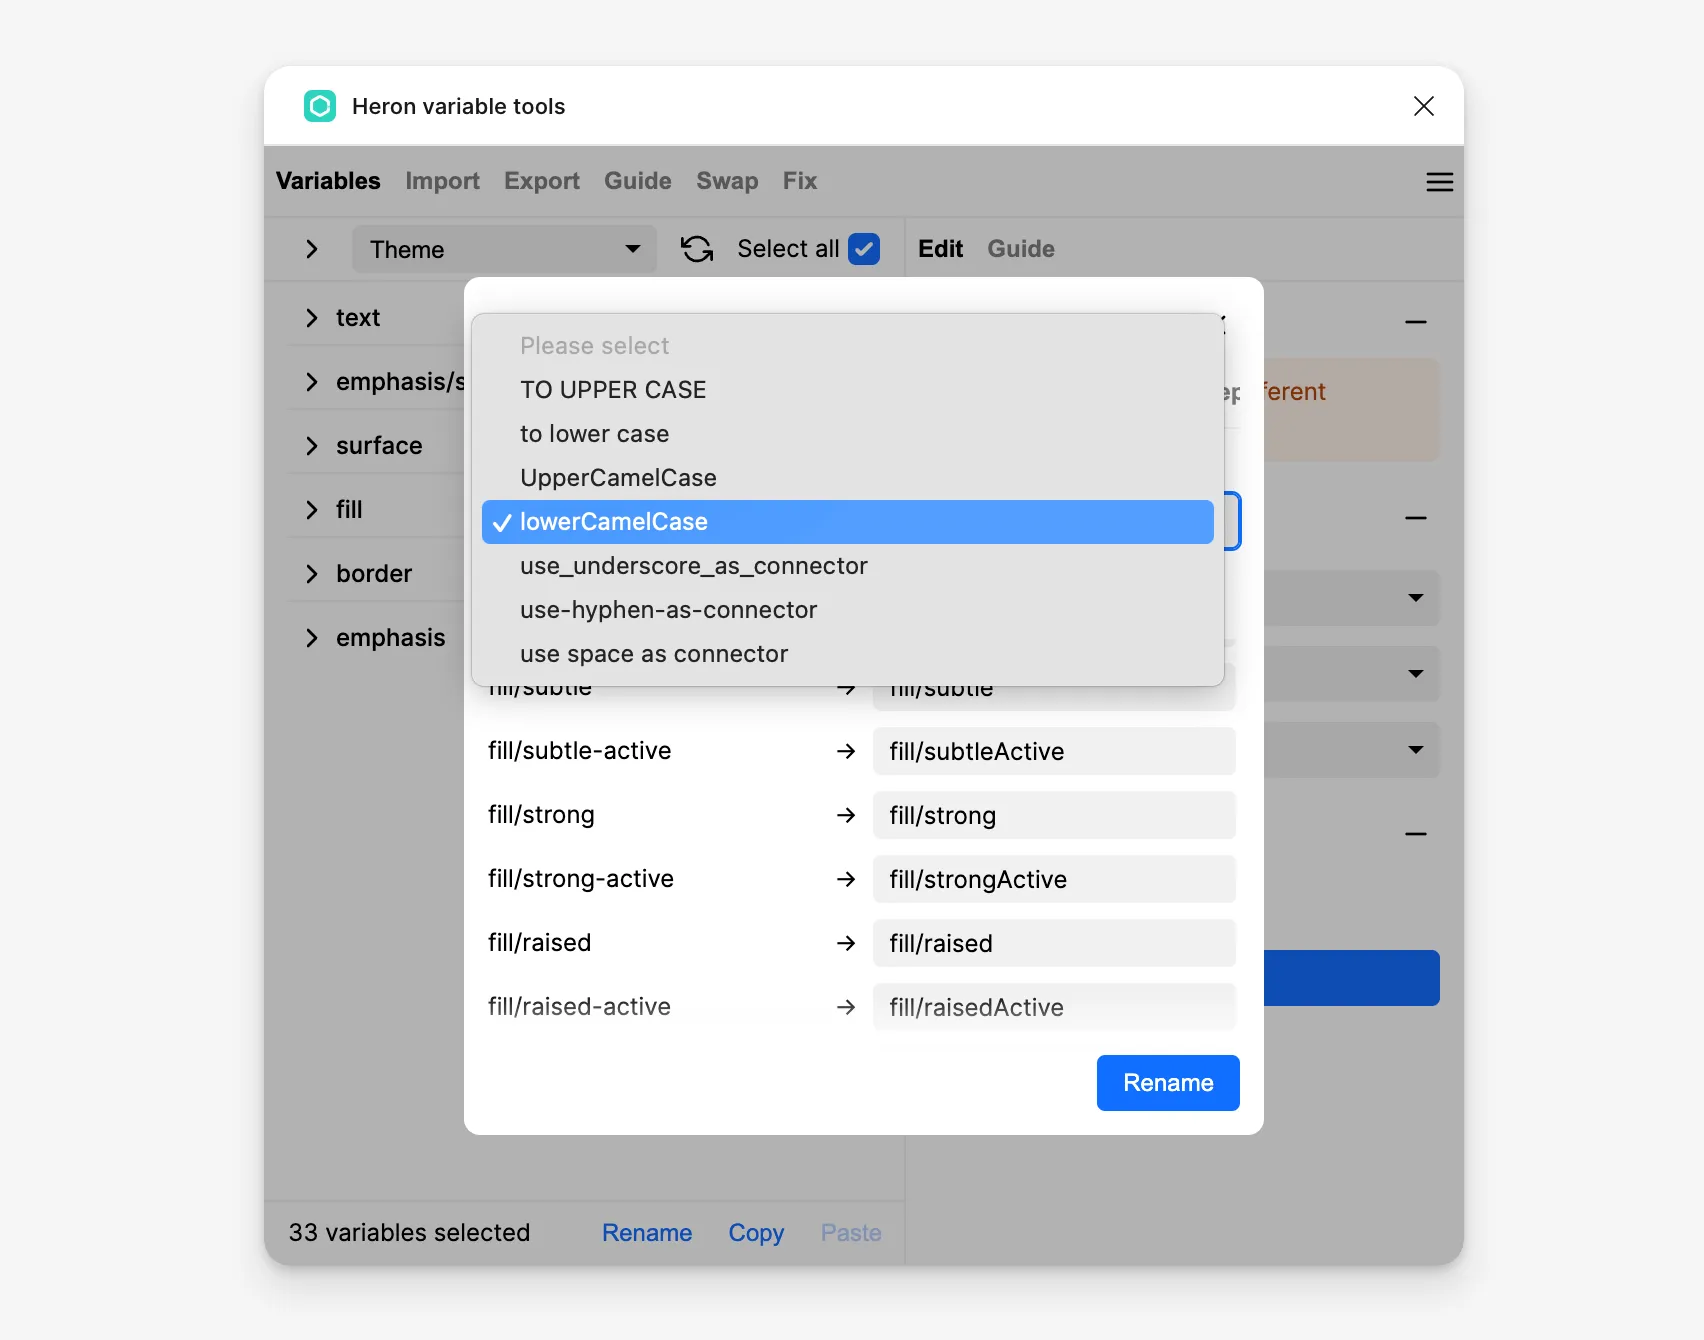The width and height of the screenshot is (1704, 1340).
Task: Edit the fill/strongActive new name field
Action: [1054, 880]
